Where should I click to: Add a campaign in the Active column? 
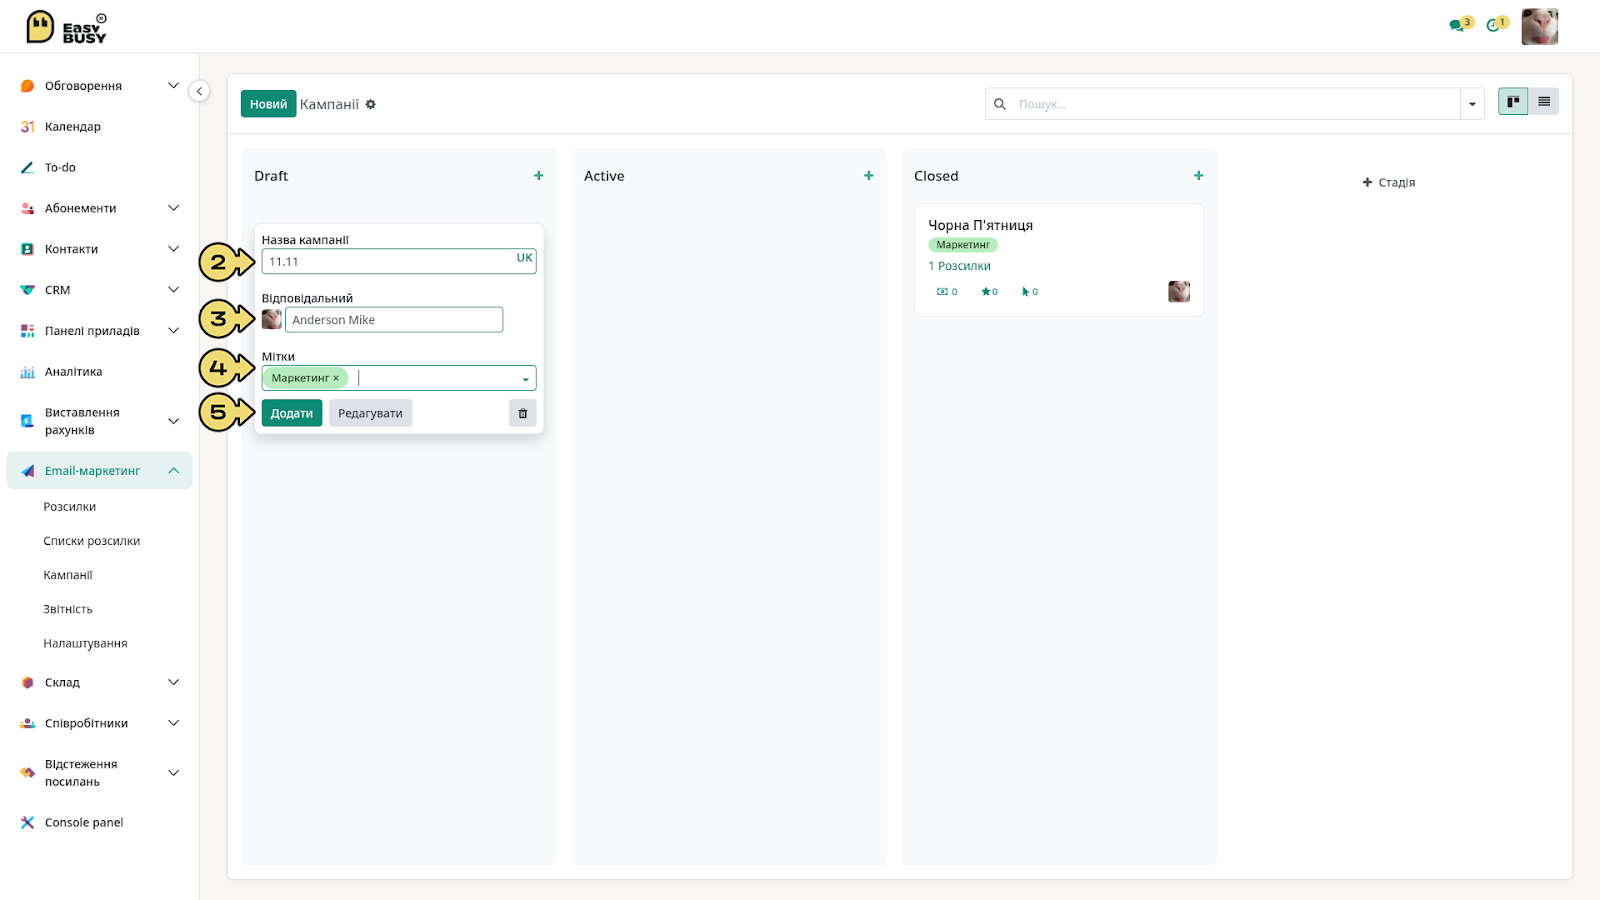point(868,176)
